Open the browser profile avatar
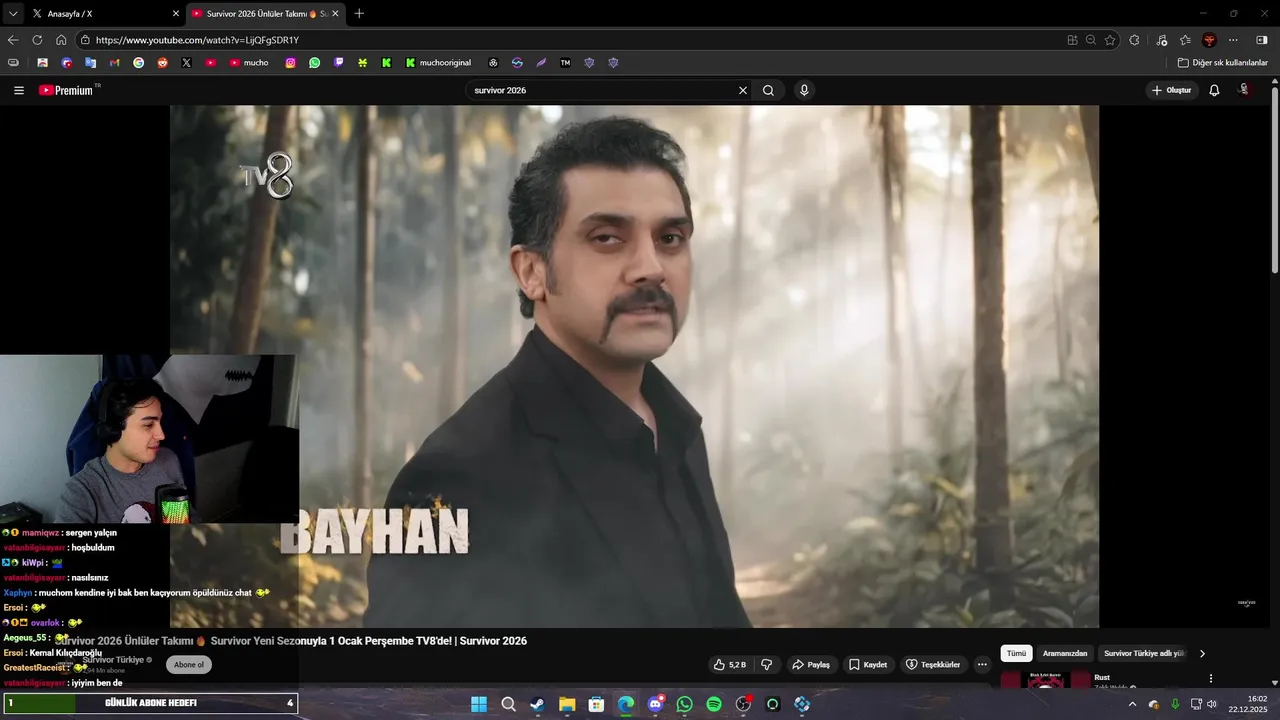 coord(1209,40)
